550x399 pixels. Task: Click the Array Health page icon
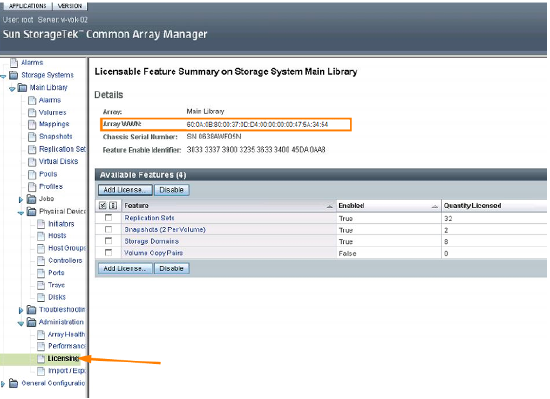(x=41, y=334)
